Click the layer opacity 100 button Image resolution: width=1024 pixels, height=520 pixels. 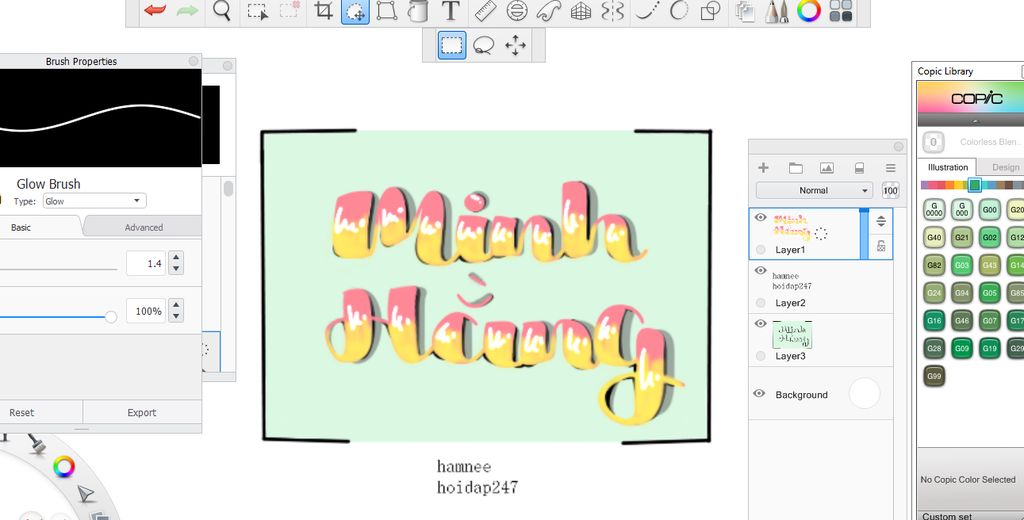click(890, 191)
